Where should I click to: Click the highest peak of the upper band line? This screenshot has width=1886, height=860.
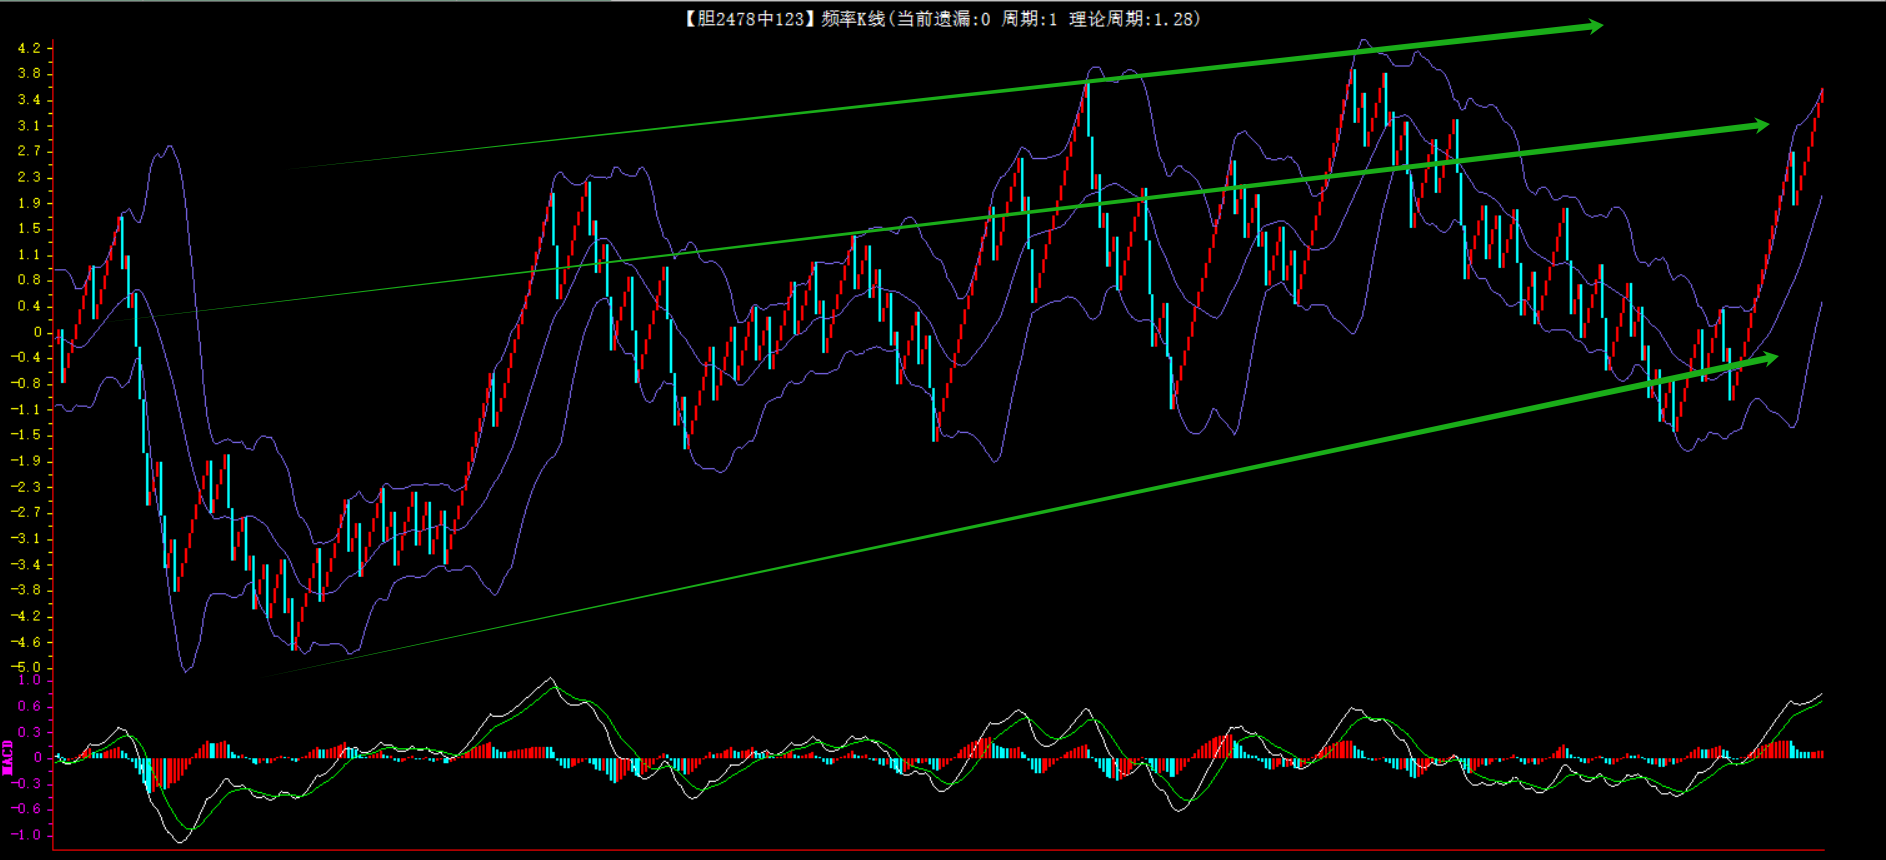[1363, 42]
